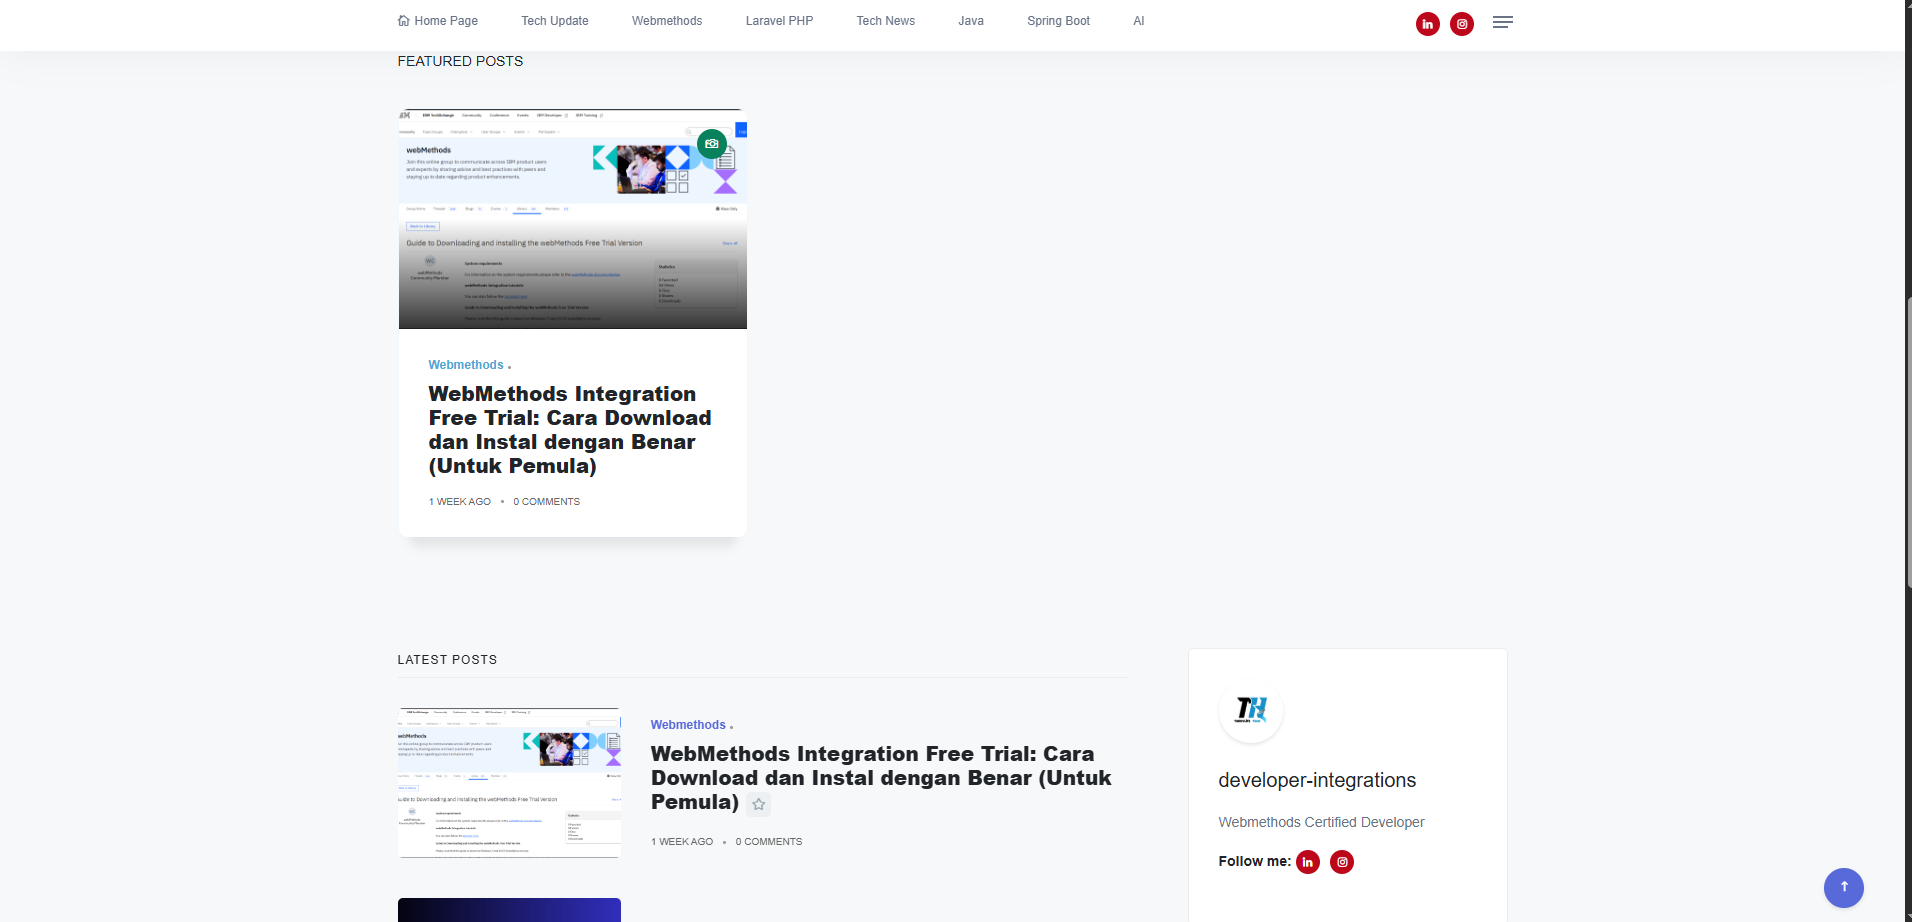Screen dimensions: 1912x922
Task: Click LinkedIn icon next to Follow me
Action: tap(1307, 862)
